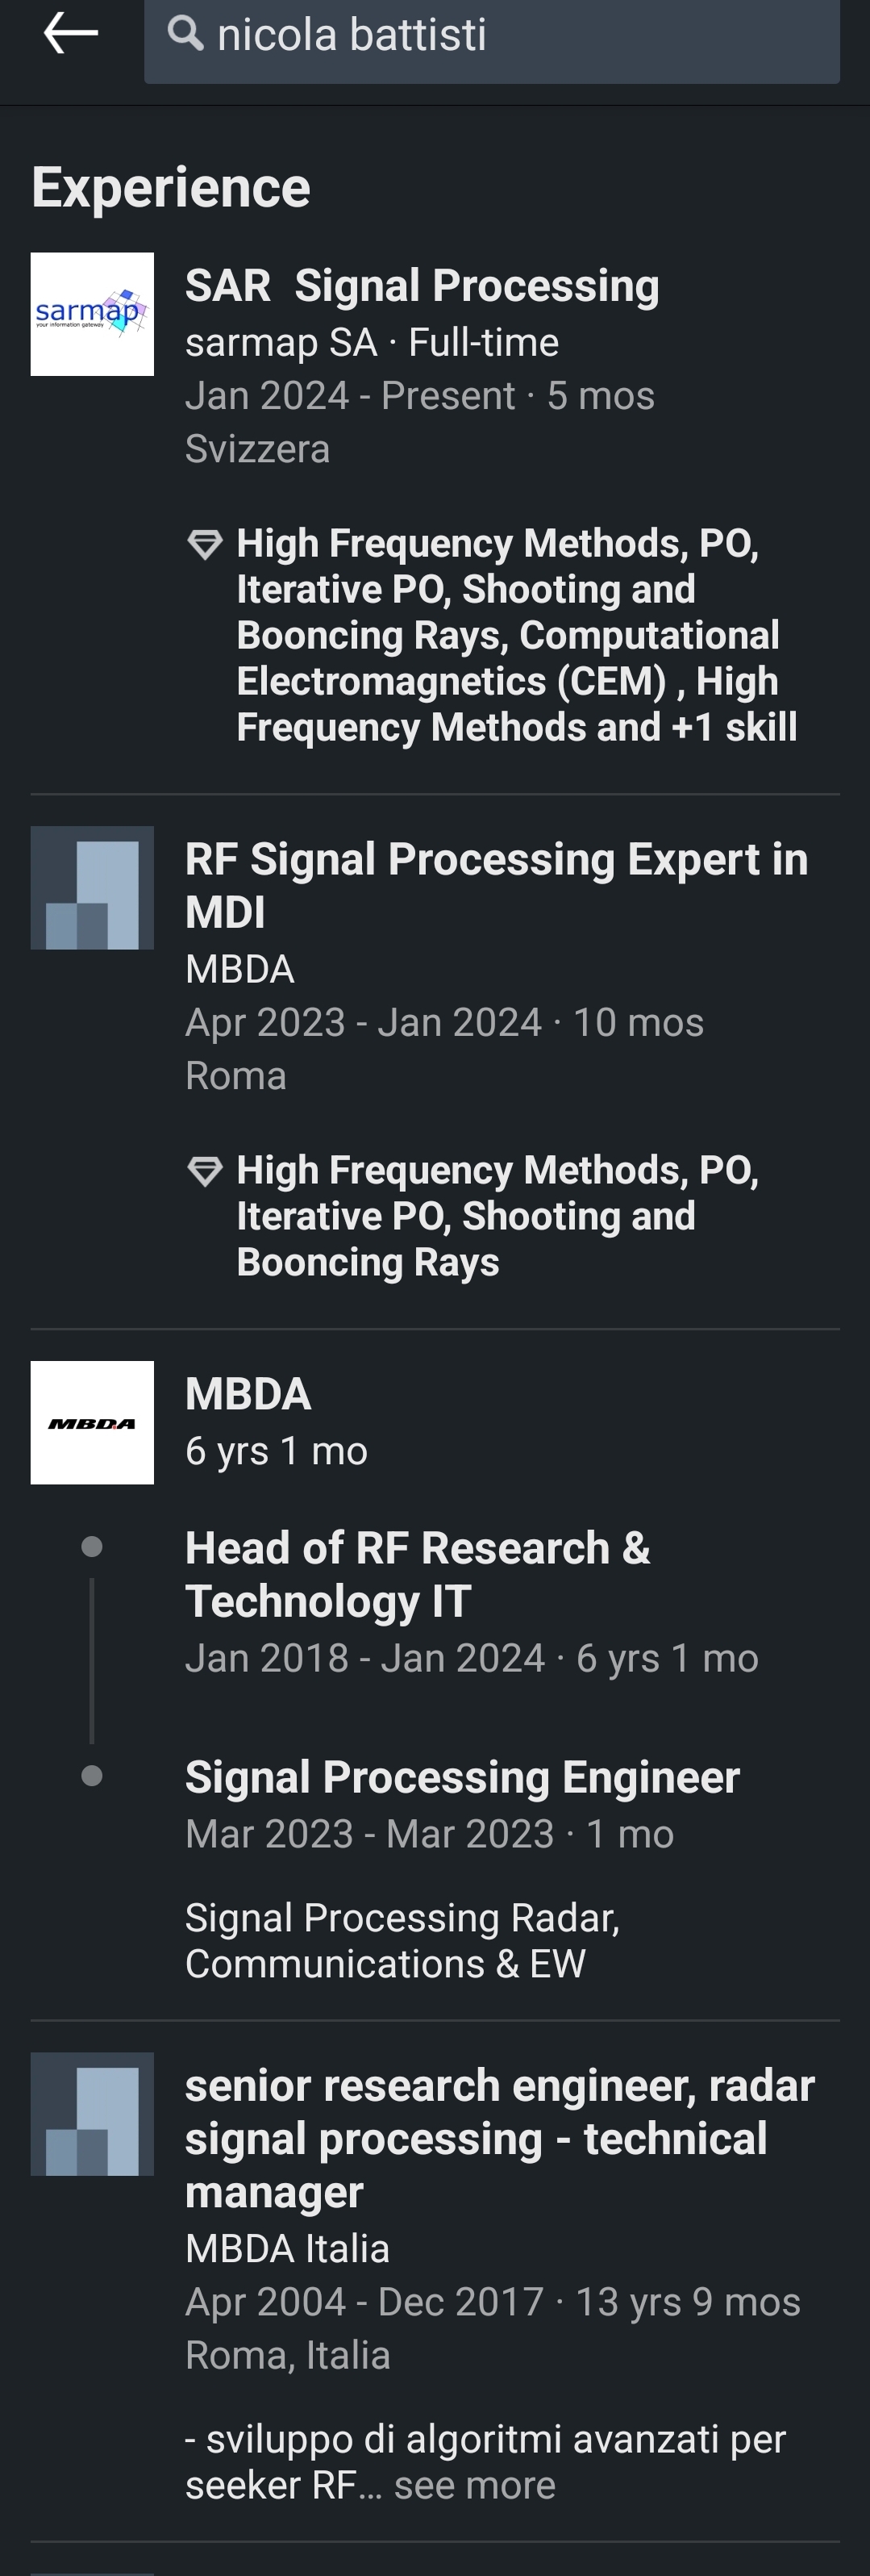
Task: Open the sarmap company logo
Action: pyautogui.click(x=92, y=314)
